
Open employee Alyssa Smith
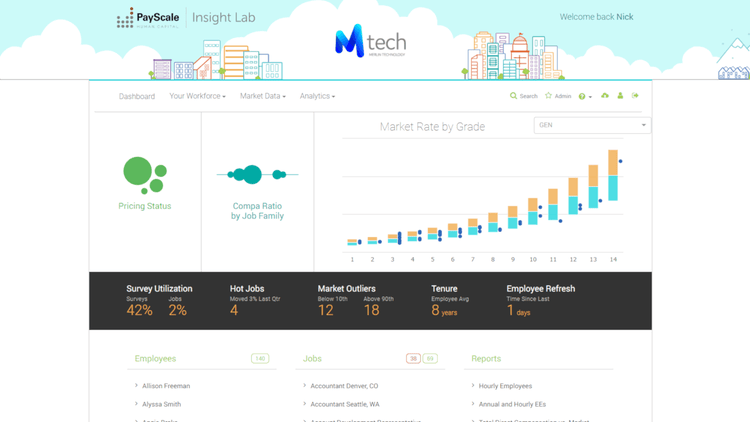pyautogui.click(x=162, y=404)
